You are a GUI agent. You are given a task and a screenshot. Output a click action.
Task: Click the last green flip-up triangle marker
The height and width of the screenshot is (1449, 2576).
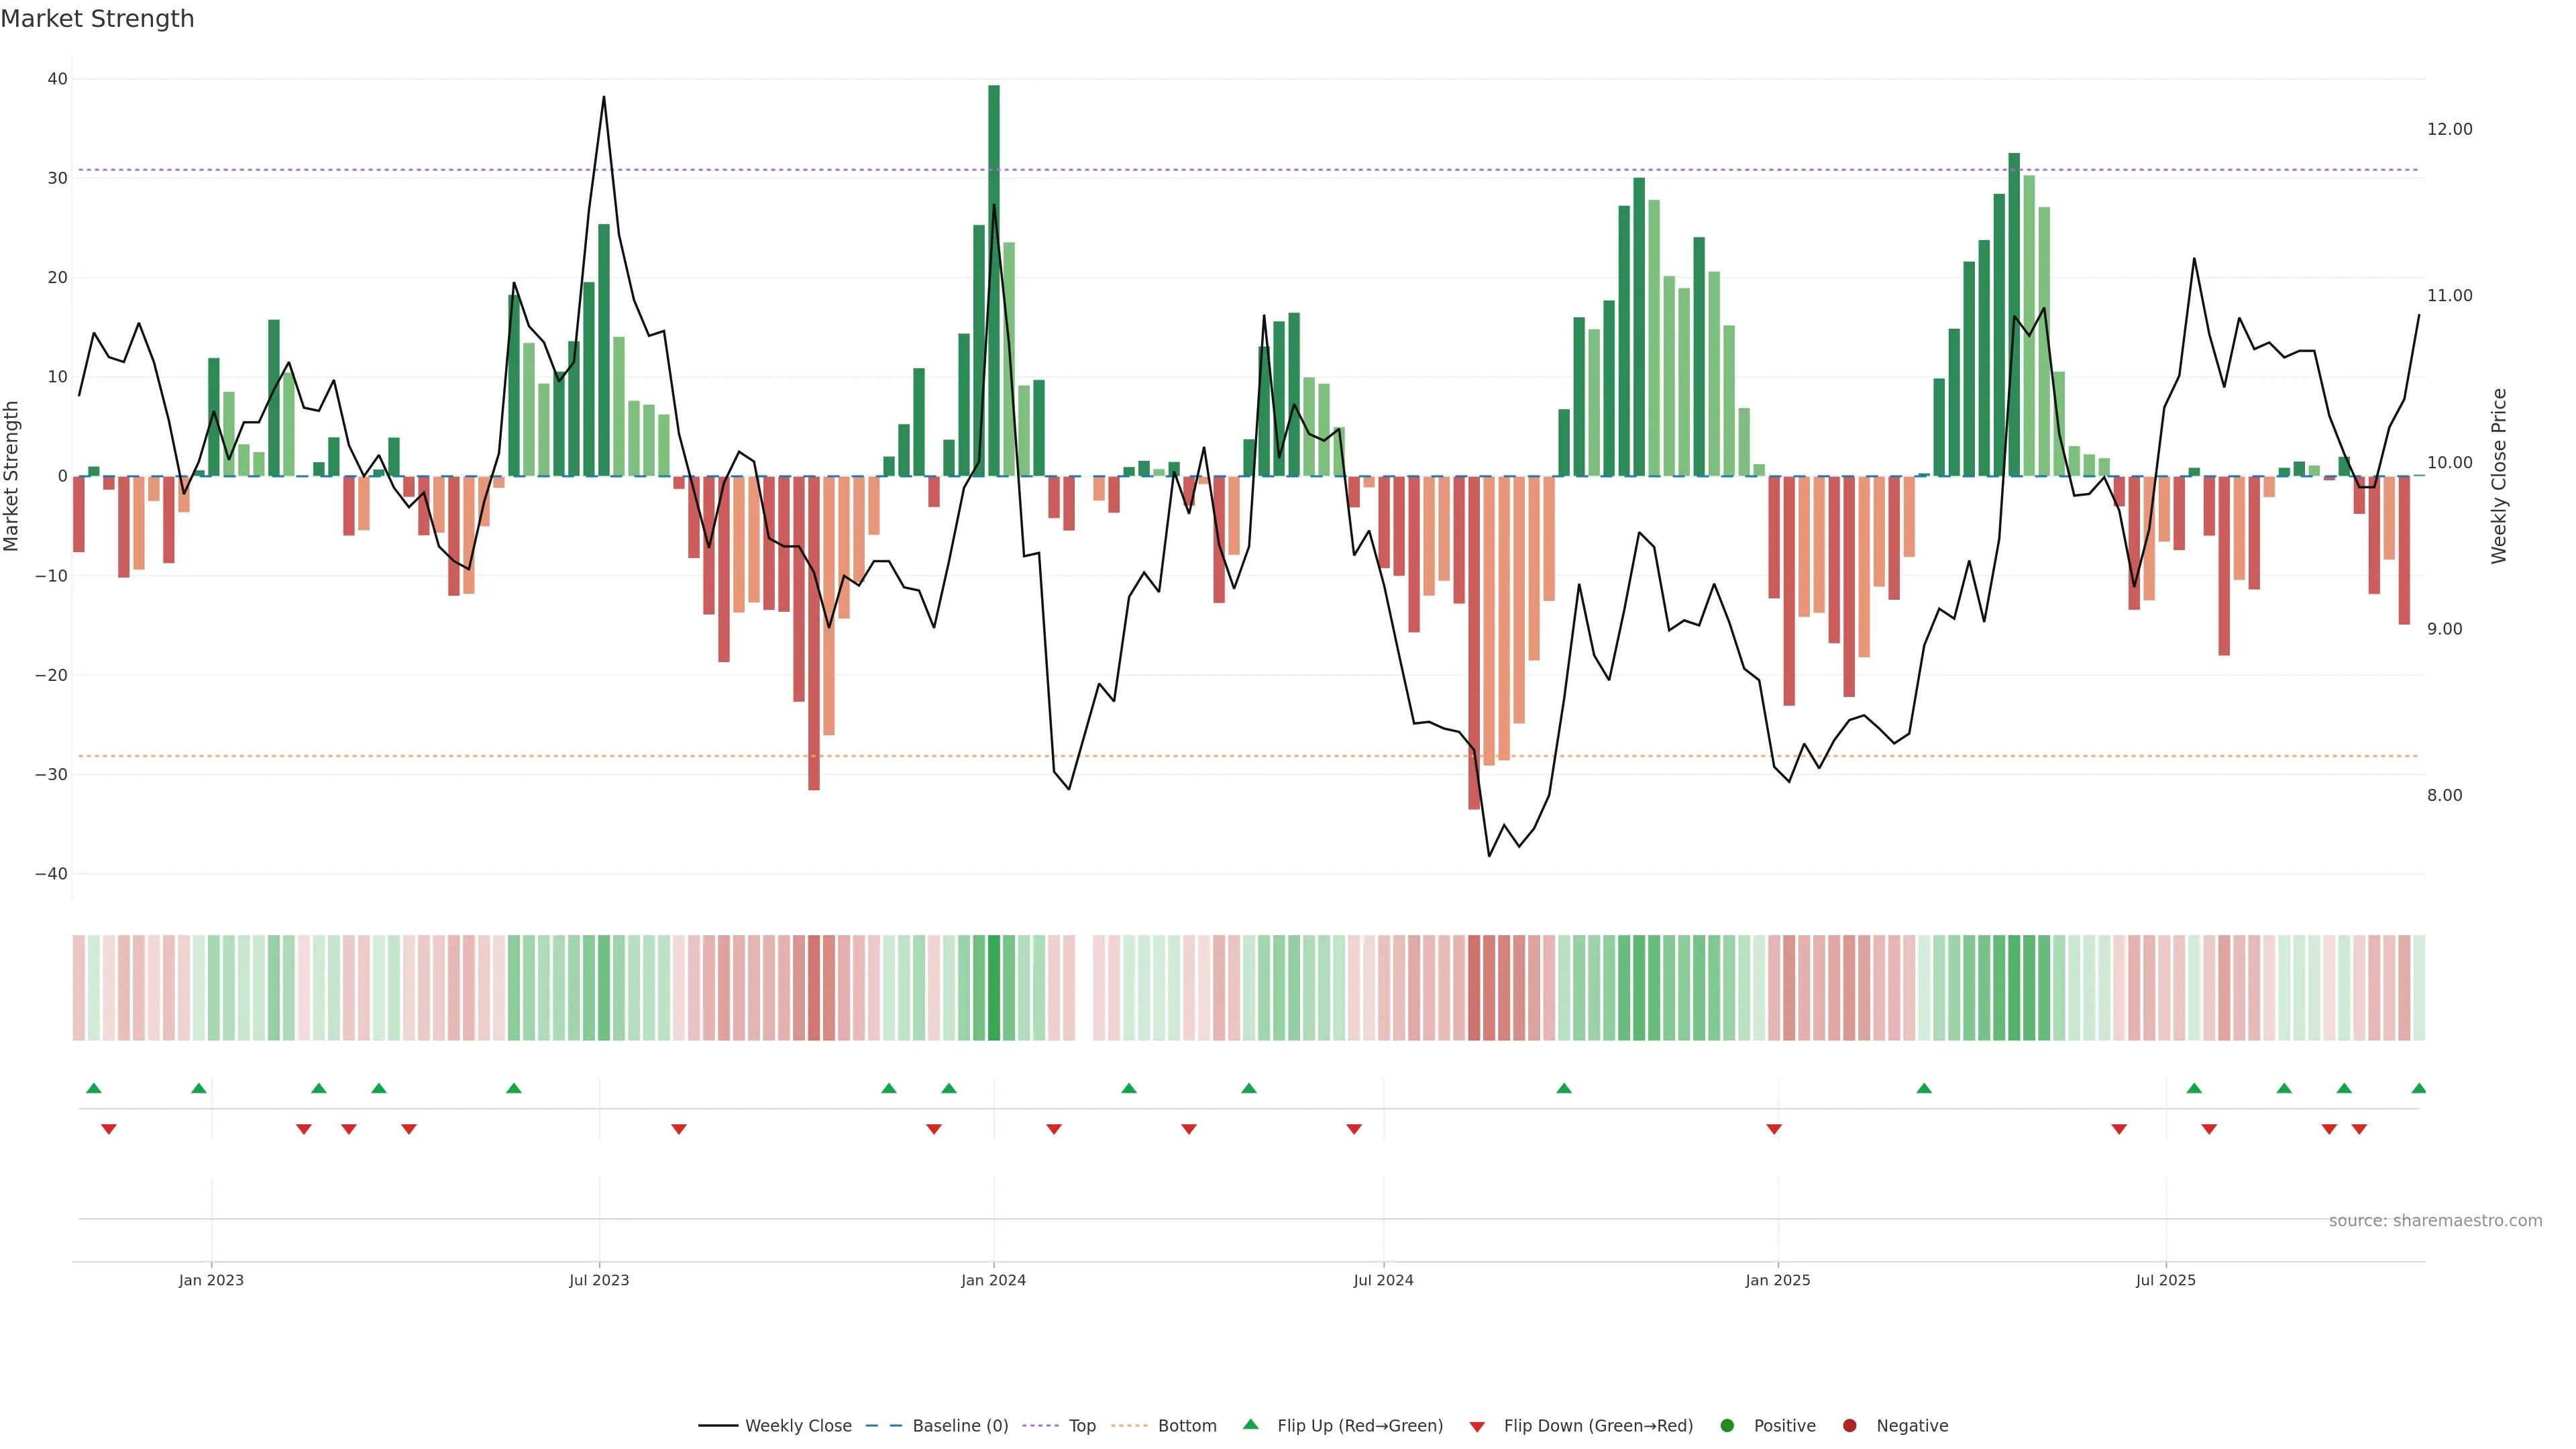coord(2418,1088)
